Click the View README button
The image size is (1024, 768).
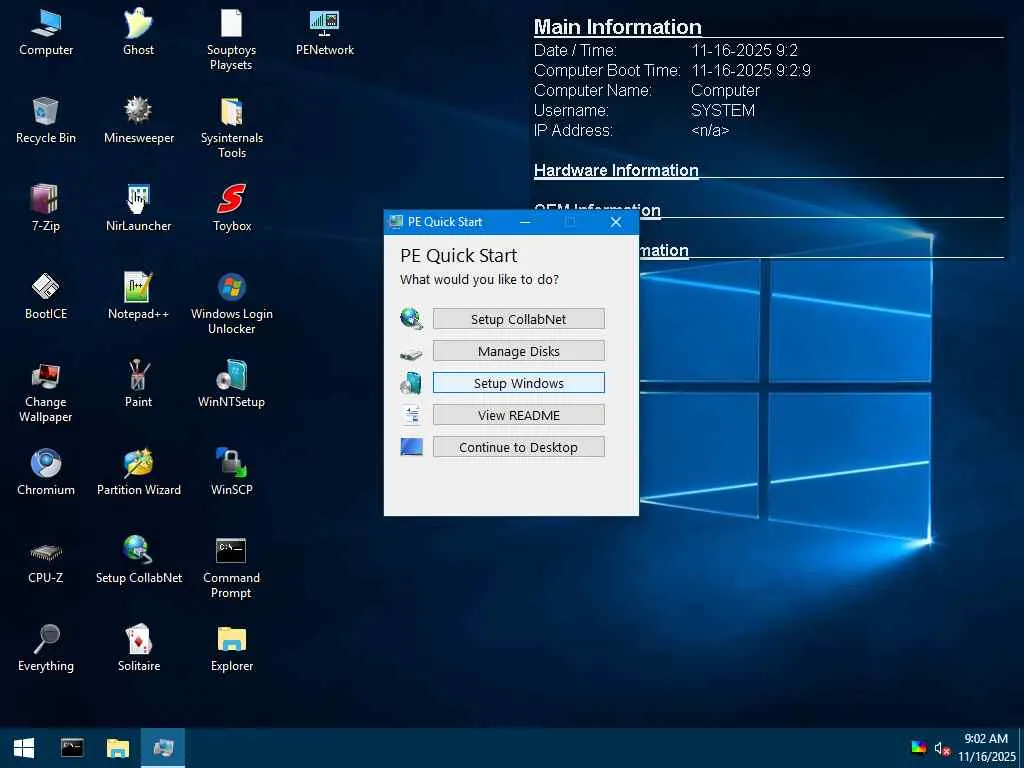519,415
